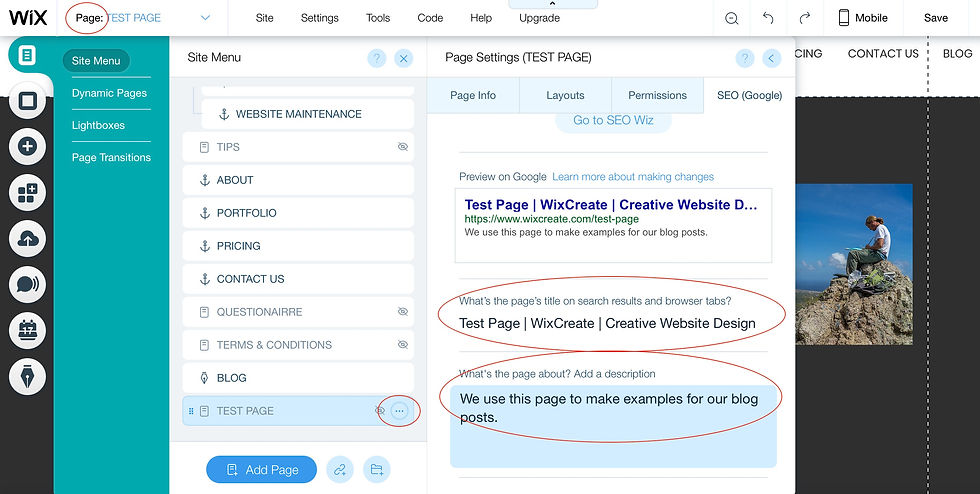This screenshot has height=494, width=980.
Task: Switch to Mobile editor view
Action: tap(863, 18)
